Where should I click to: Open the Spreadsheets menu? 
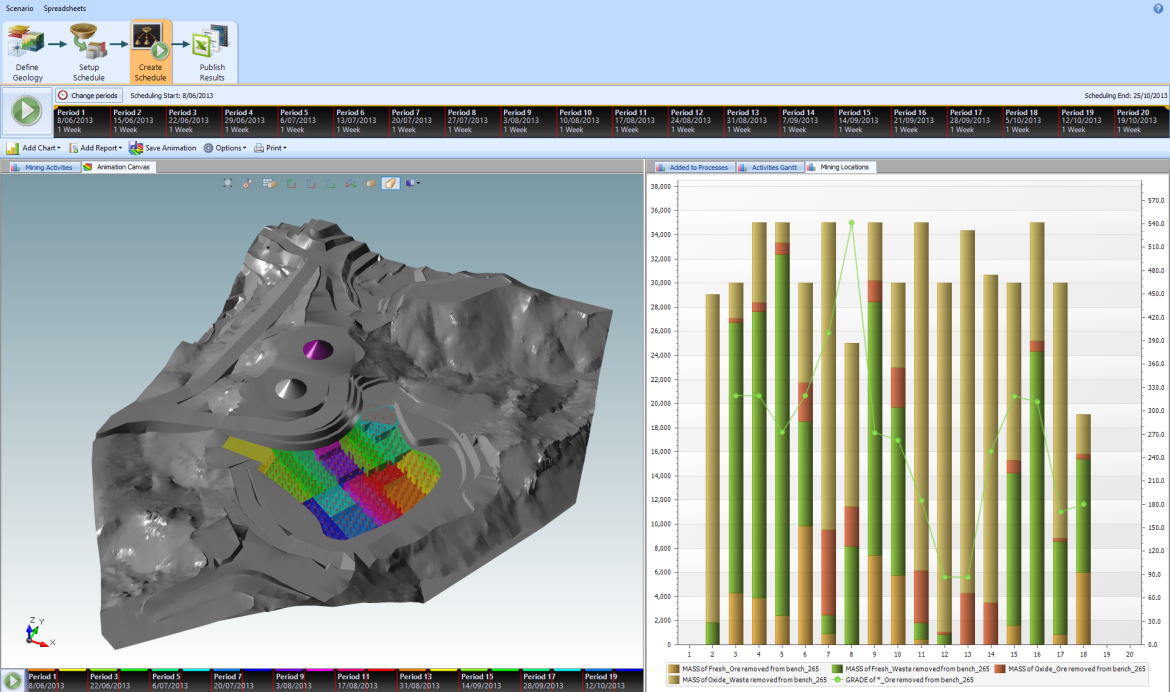64,8
